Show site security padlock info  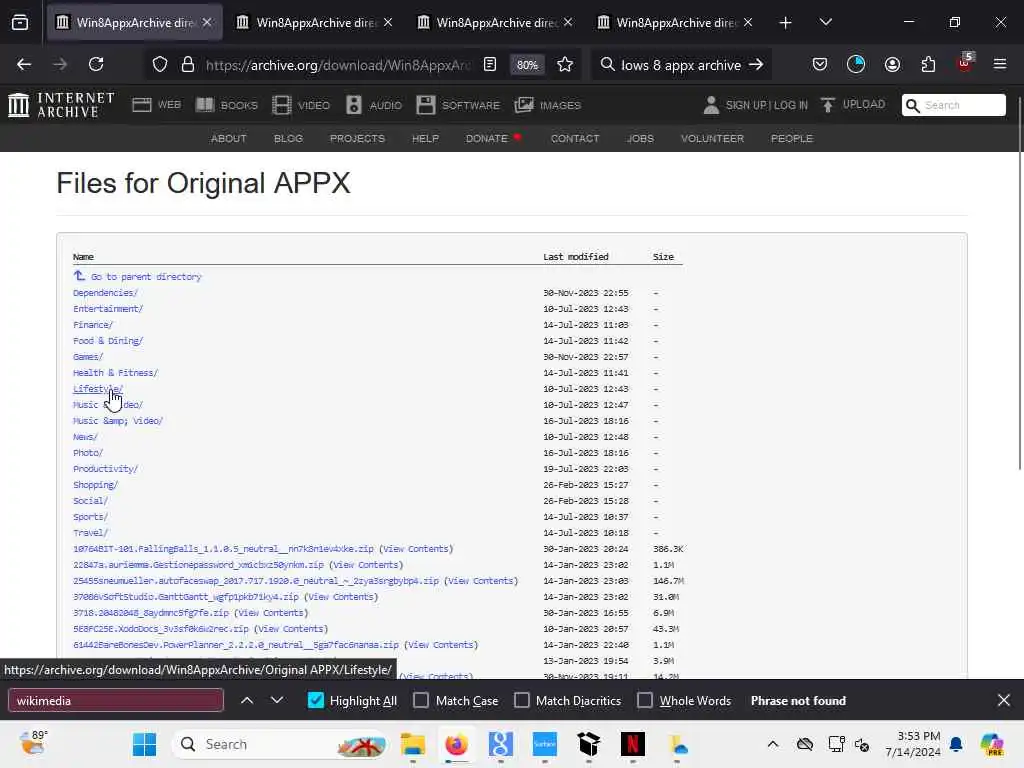click(188, 65)
